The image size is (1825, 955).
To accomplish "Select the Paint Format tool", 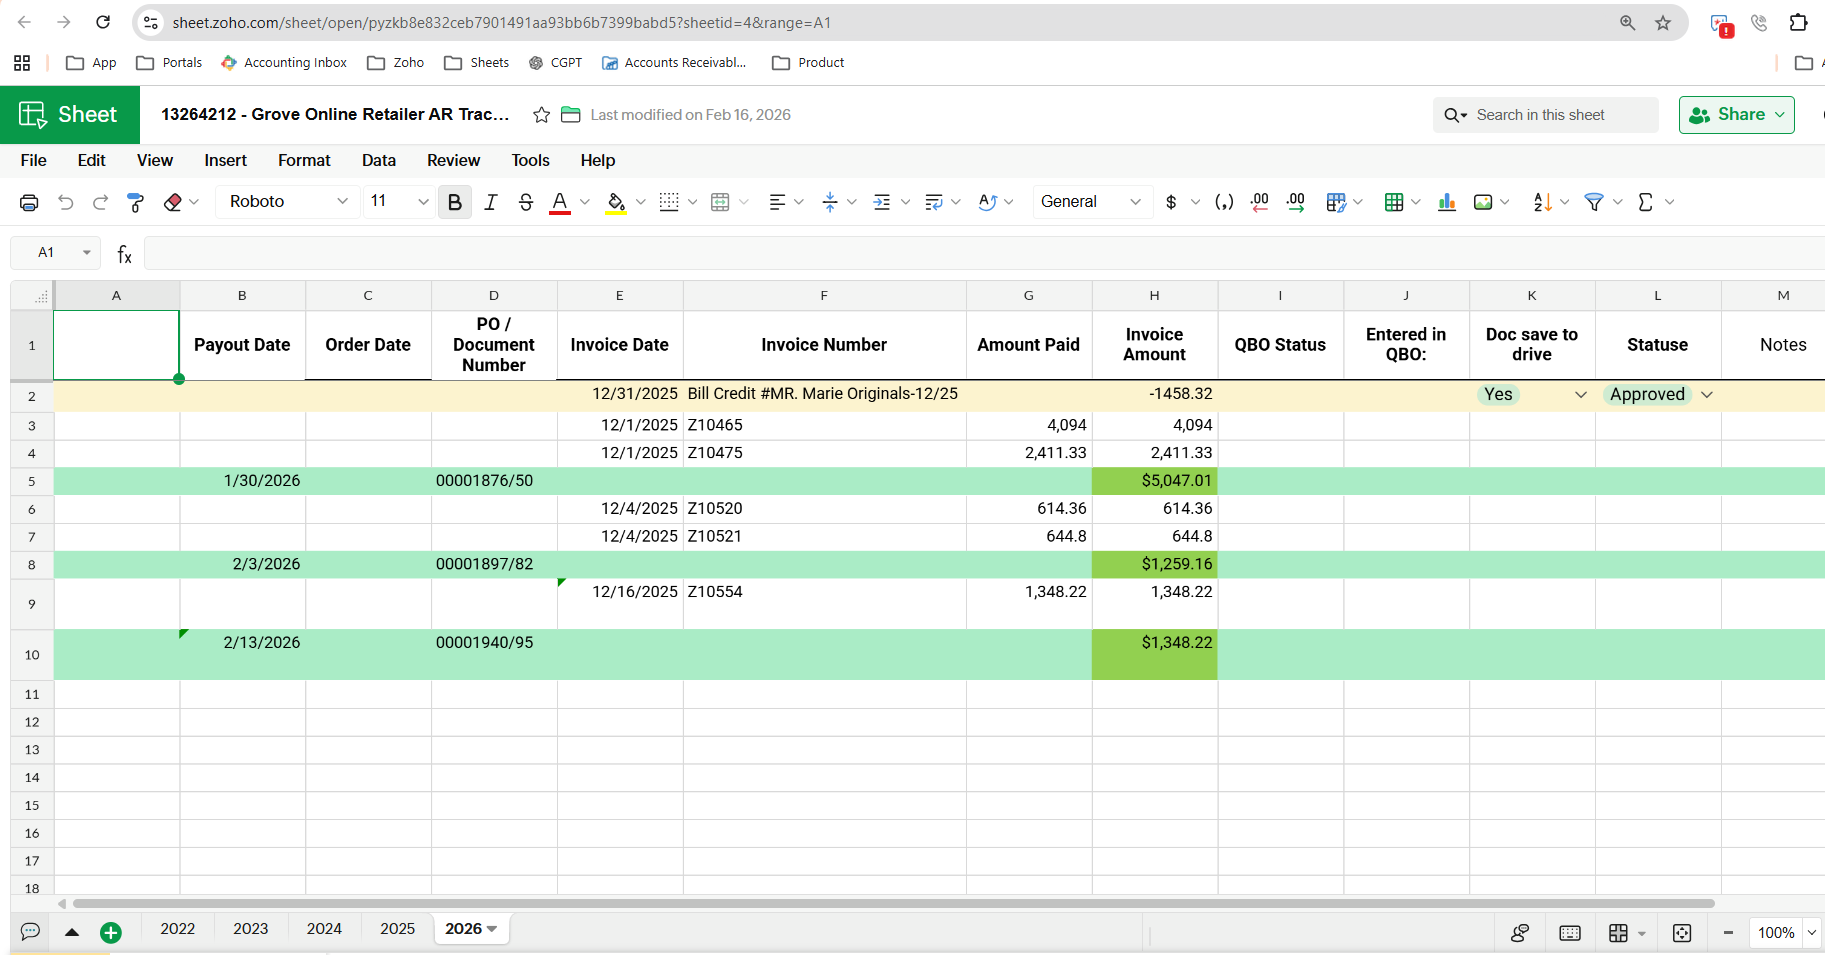I will tap(136, 202).
